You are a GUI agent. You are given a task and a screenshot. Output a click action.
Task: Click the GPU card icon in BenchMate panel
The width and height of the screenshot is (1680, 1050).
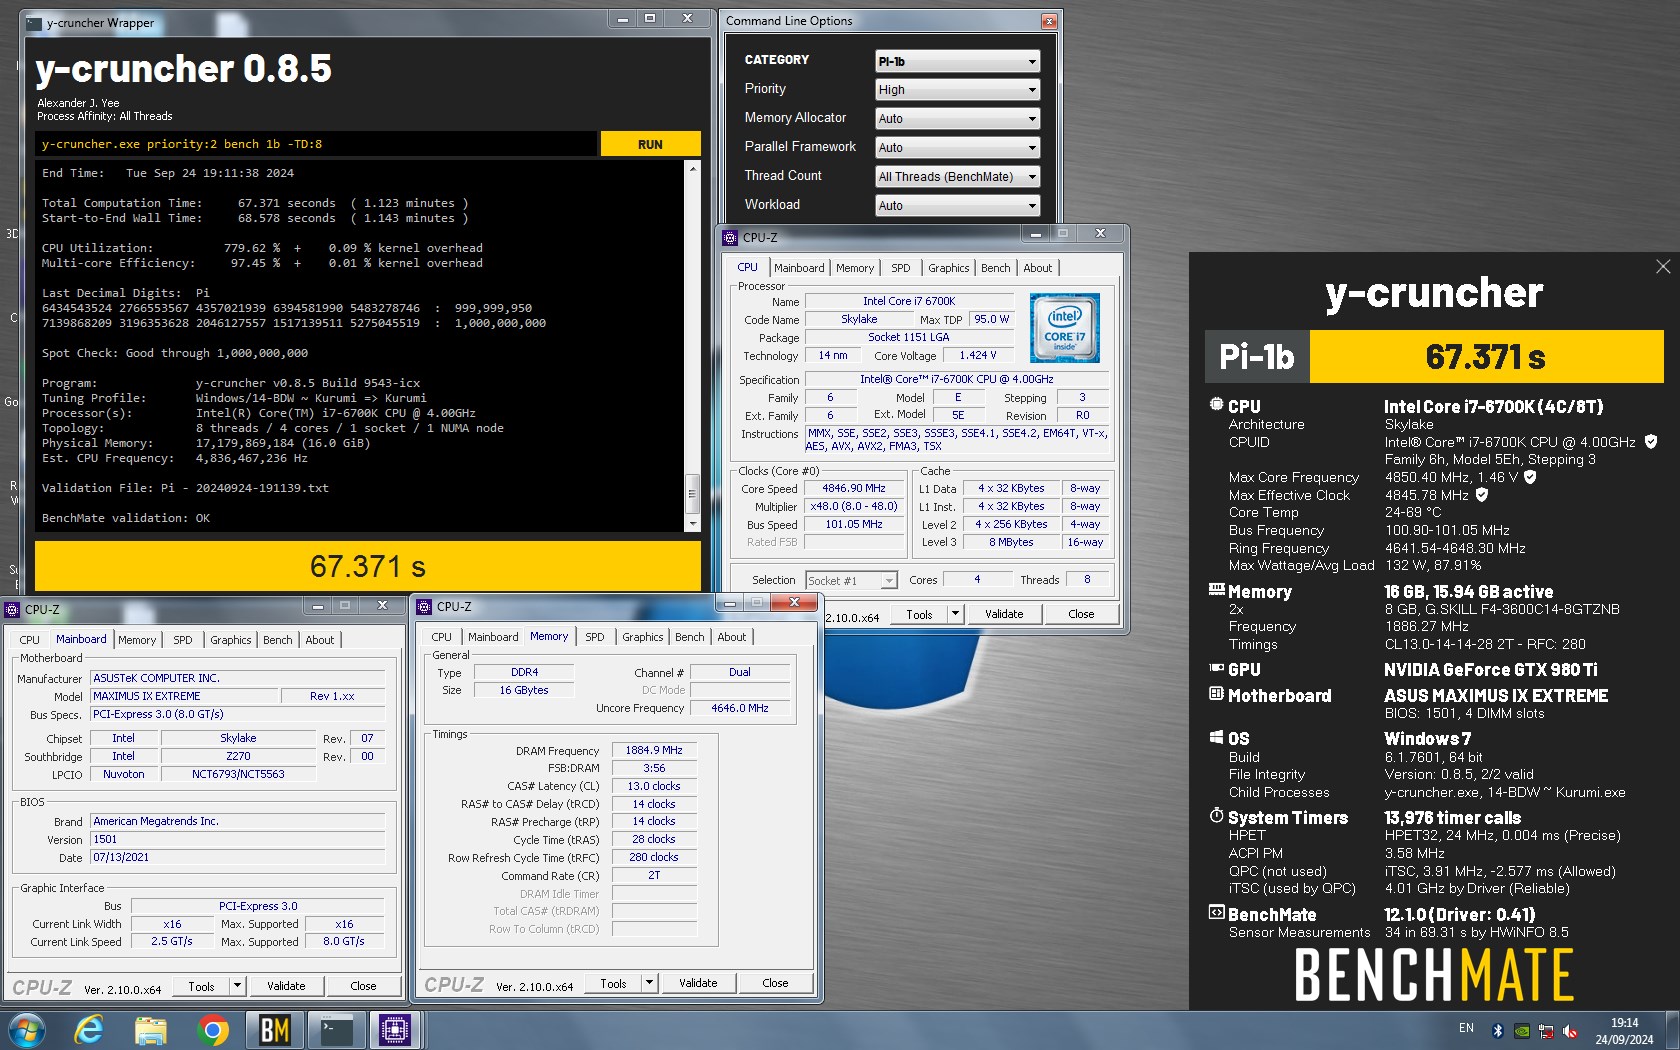point(1216,668)
